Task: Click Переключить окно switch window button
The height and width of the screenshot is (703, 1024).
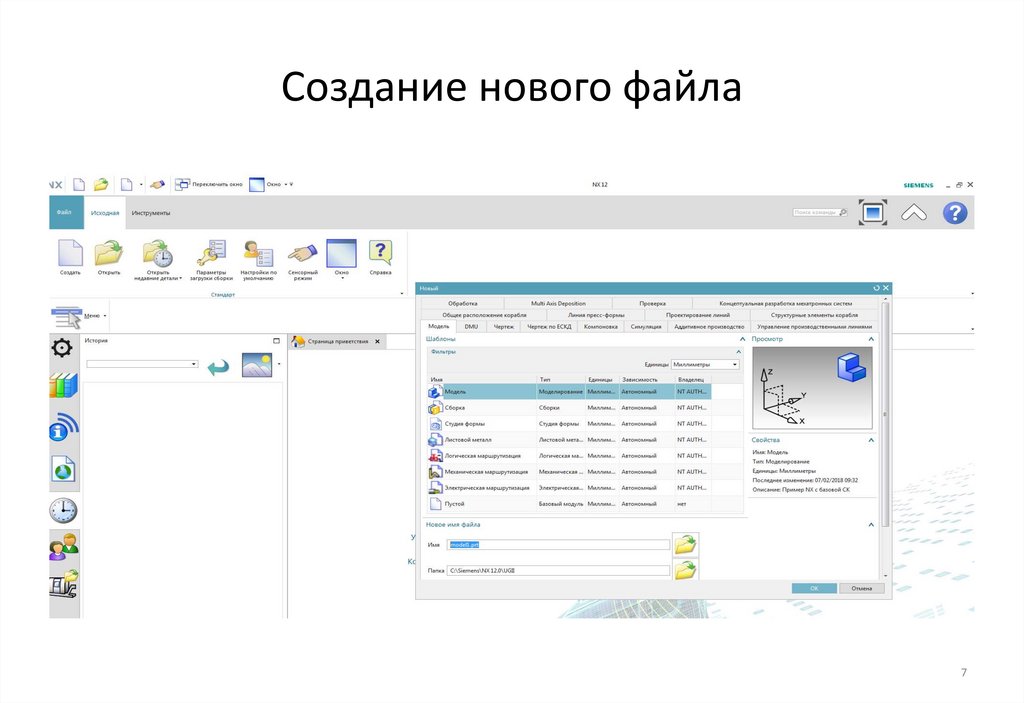Action: tap(208, 185)
